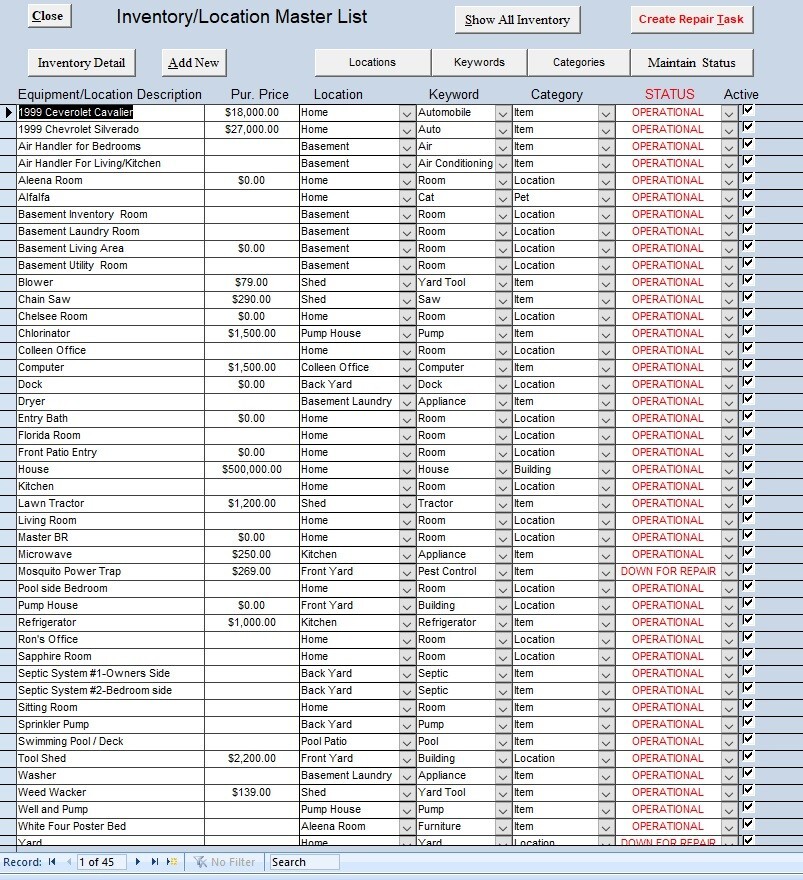Click inside the Search field
The width and height of the screenshot is (803, 880).
[x=303, y=861]
